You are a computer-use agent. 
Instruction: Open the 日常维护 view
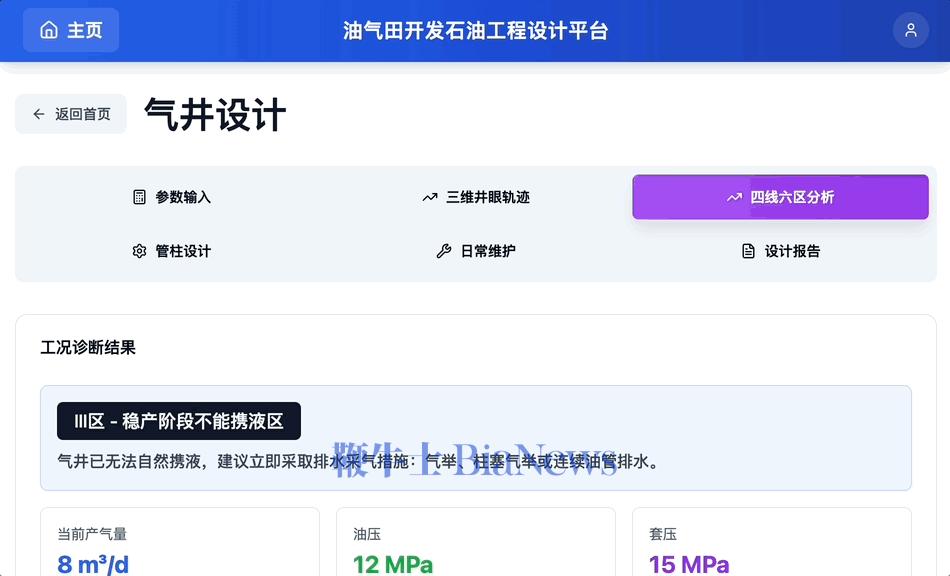tap(478, 251)
